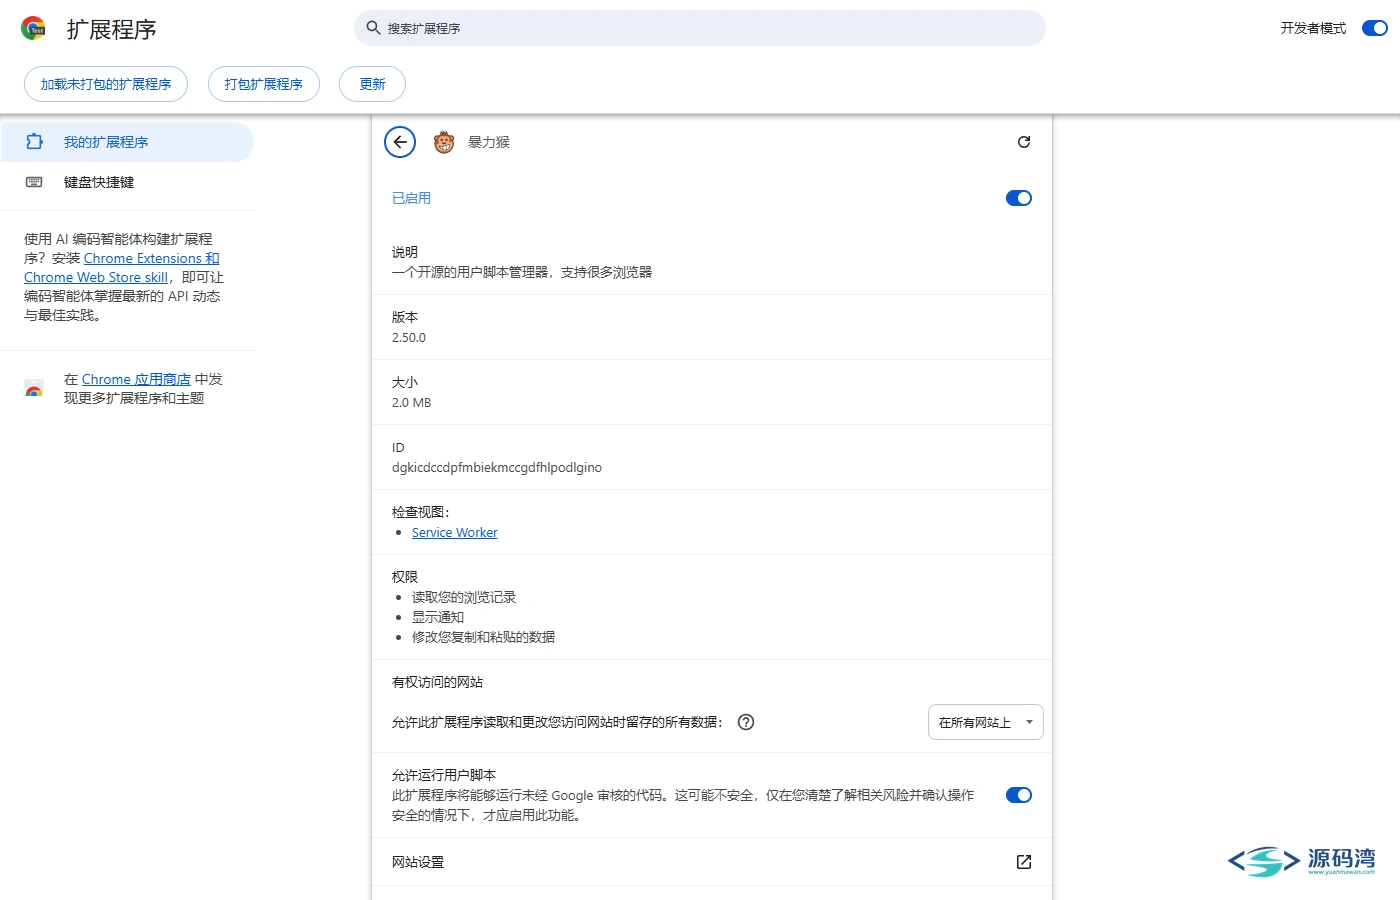Click the 修改您复制和粘贴的数据 permission text
Viewport: 1400px width, 900px height.
(x=483, y=637)
